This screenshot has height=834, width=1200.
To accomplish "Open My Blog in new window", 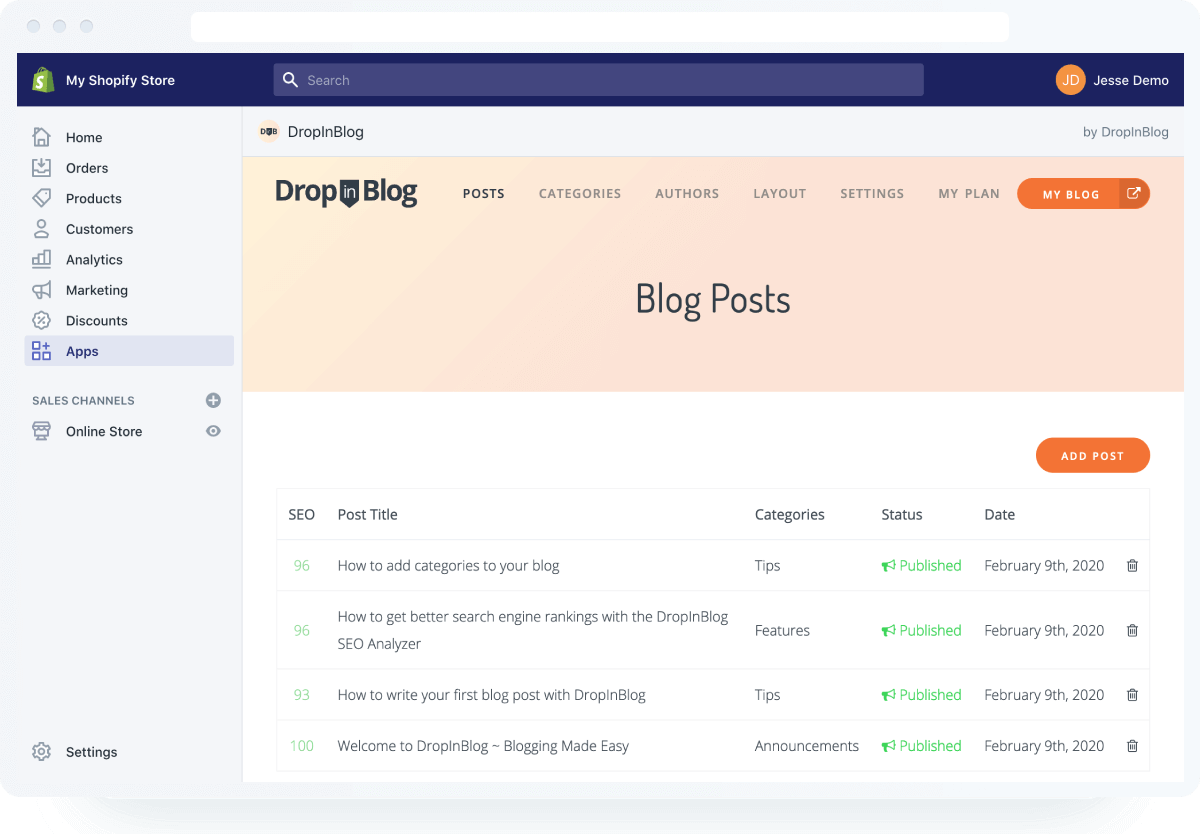I will 1132,194.
